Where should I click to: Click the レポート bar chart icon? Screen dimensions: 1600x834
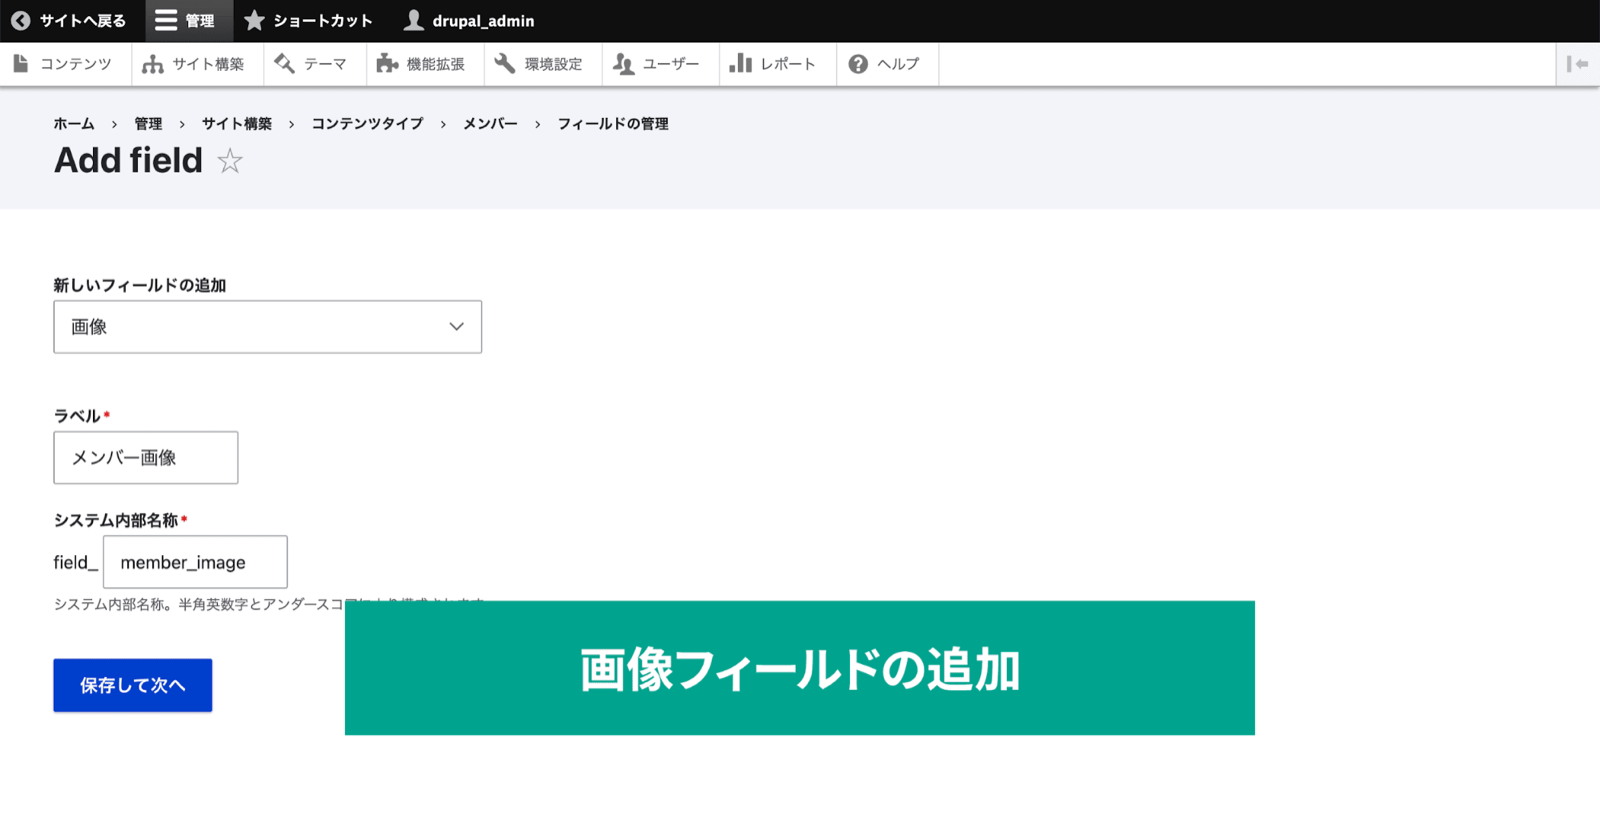pos(740,64)
